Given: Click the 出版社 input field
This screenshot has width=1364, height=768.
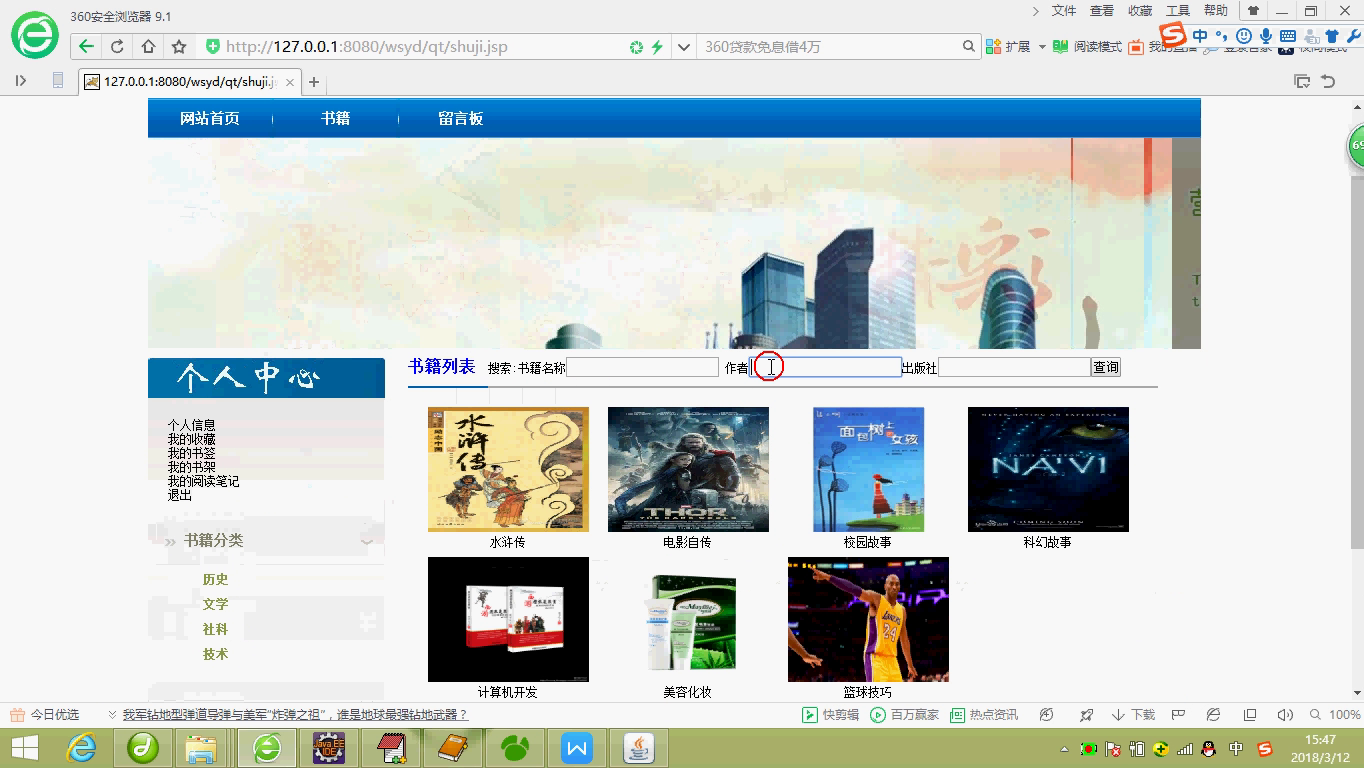Looking at the screenshot, I should (x=1014, y=367).
